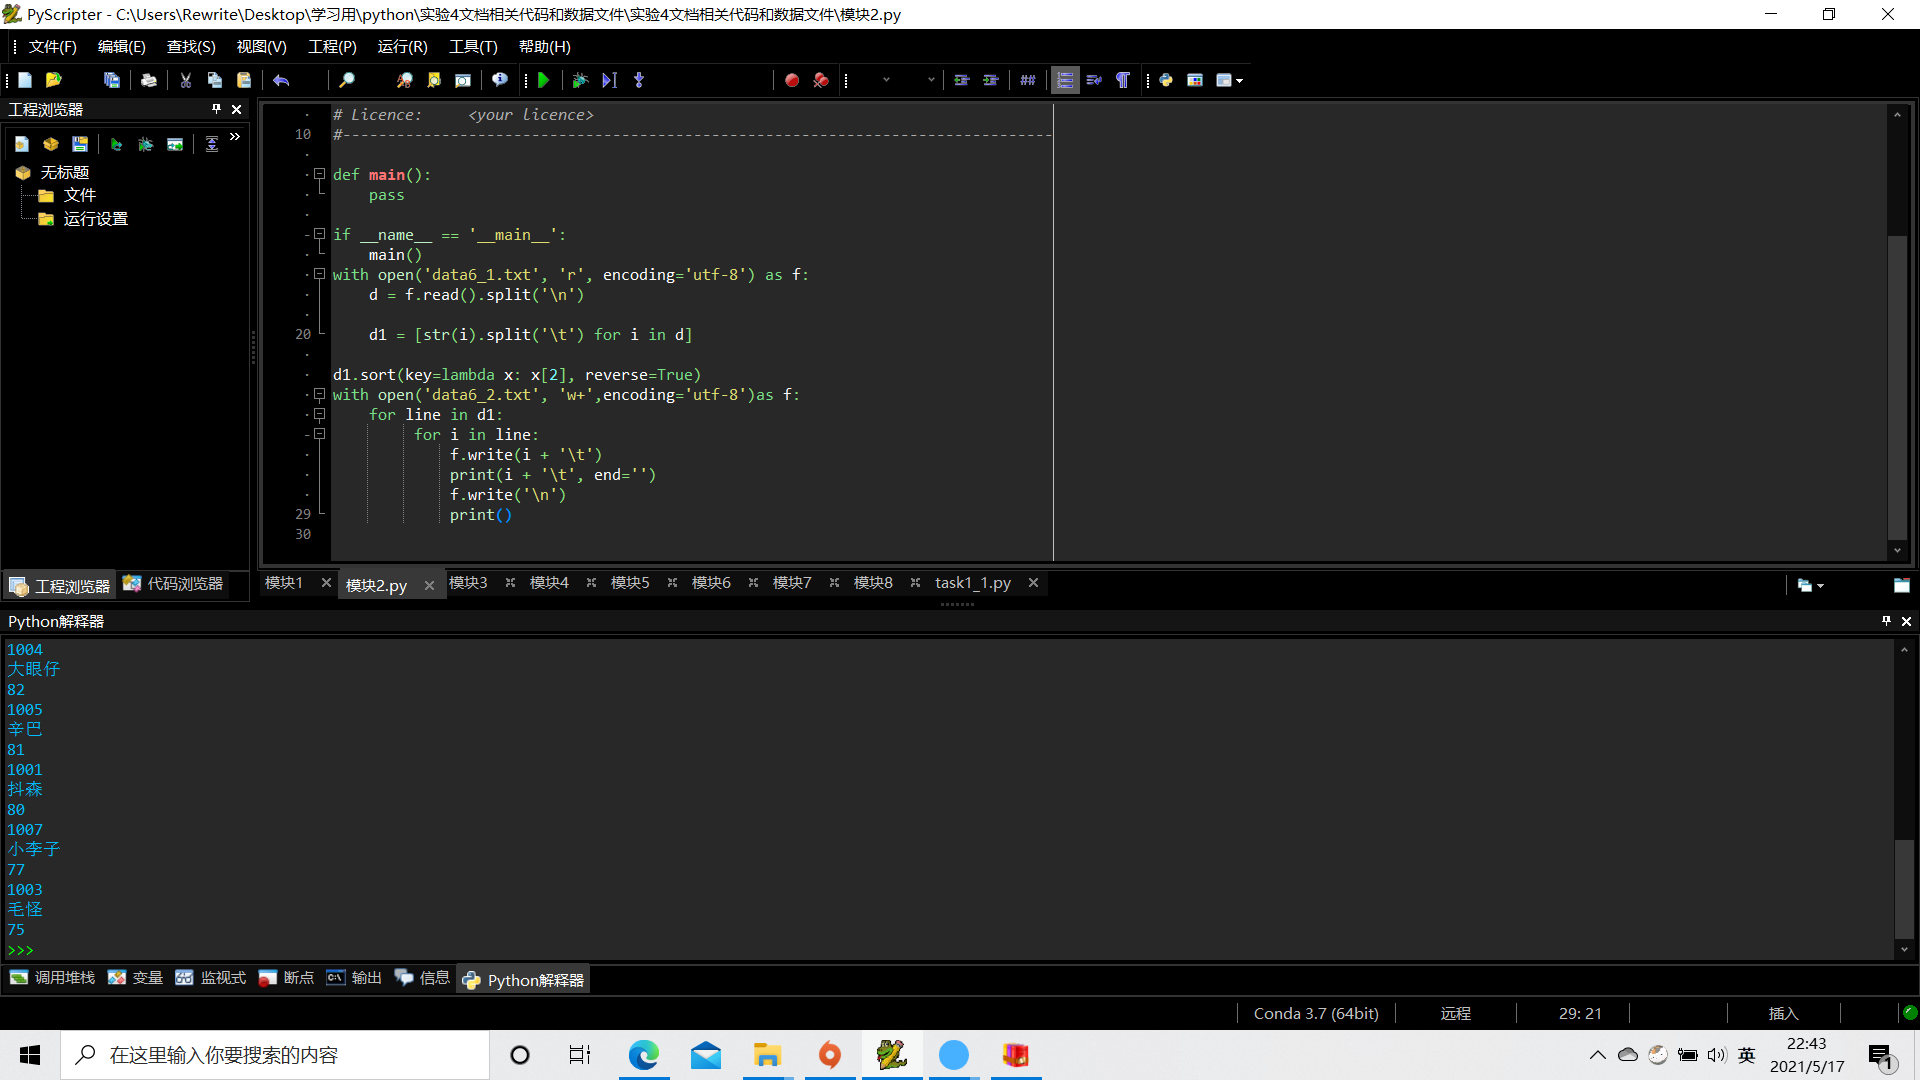Click the Cut scissors icon
Image resolution: width=1920 pixels, height=1080 pixels.
point(185,80)
